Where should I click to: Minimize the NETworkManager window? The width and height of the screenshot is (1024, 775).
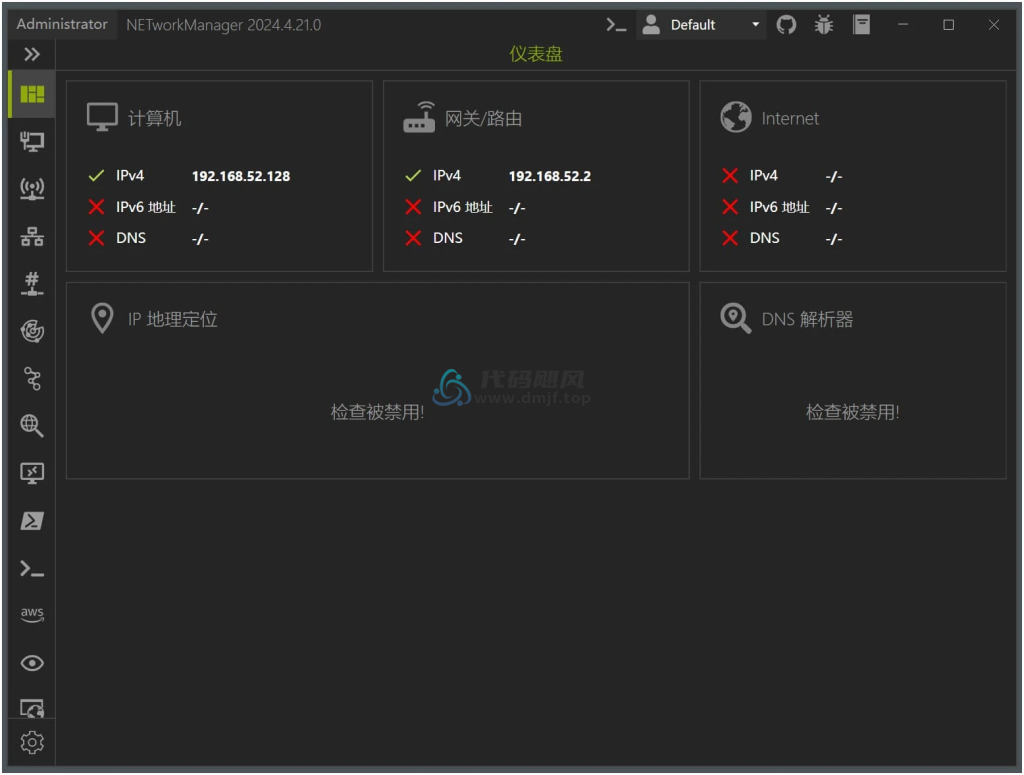click(903, 25)
